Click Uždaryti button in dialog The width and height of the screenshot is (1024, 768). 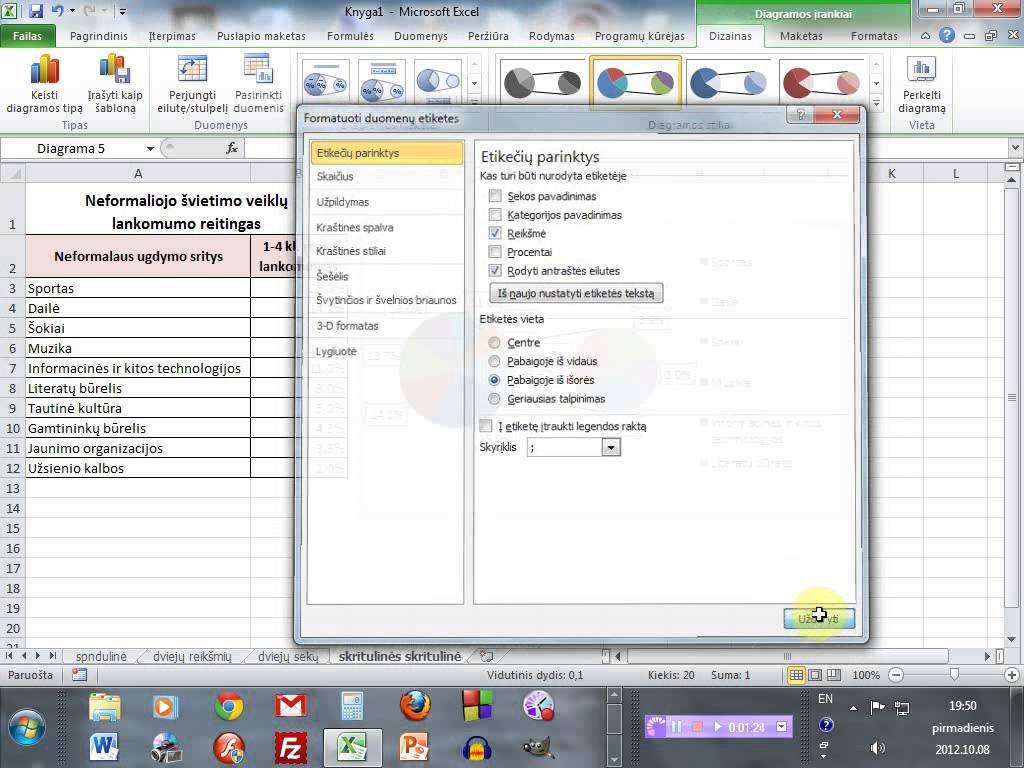(819, 618)
